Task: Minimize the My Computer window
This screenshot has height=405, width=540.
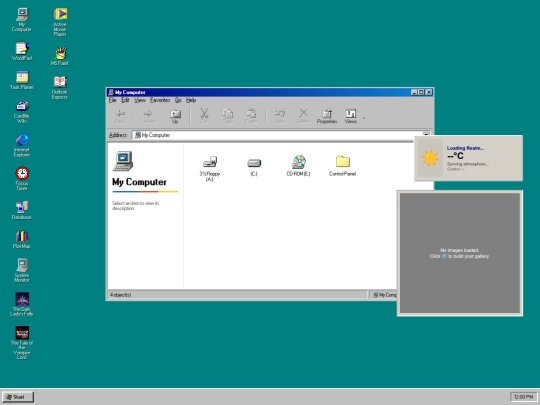Action: click(x=414, y=92)
